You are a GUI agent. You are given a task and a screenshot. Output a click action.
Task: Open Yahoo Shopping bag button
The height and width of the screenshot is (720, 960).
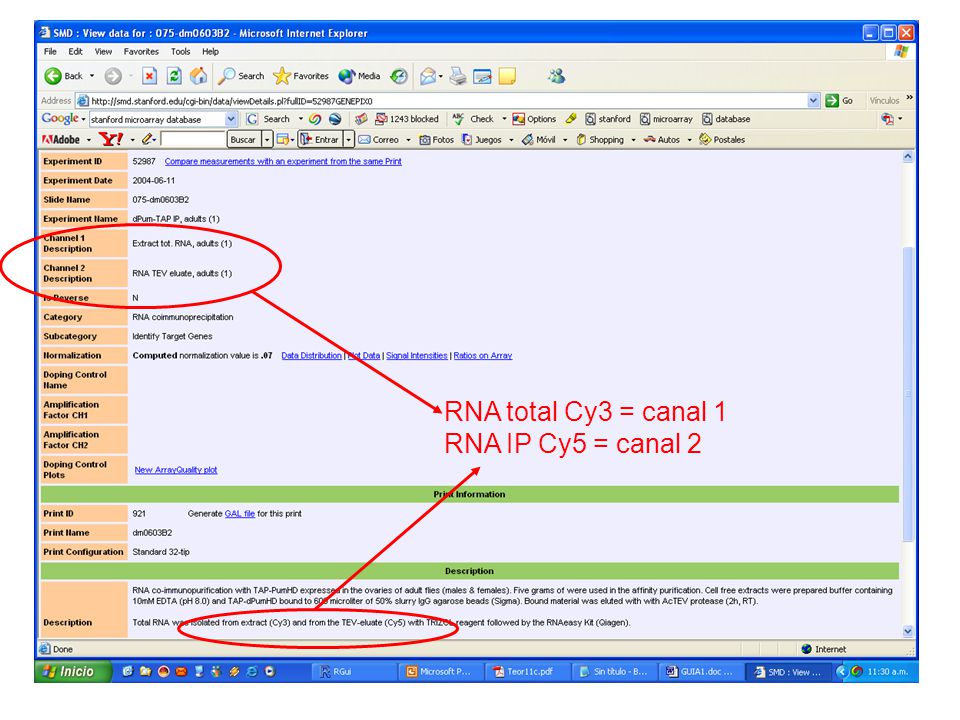click(600, 140)
